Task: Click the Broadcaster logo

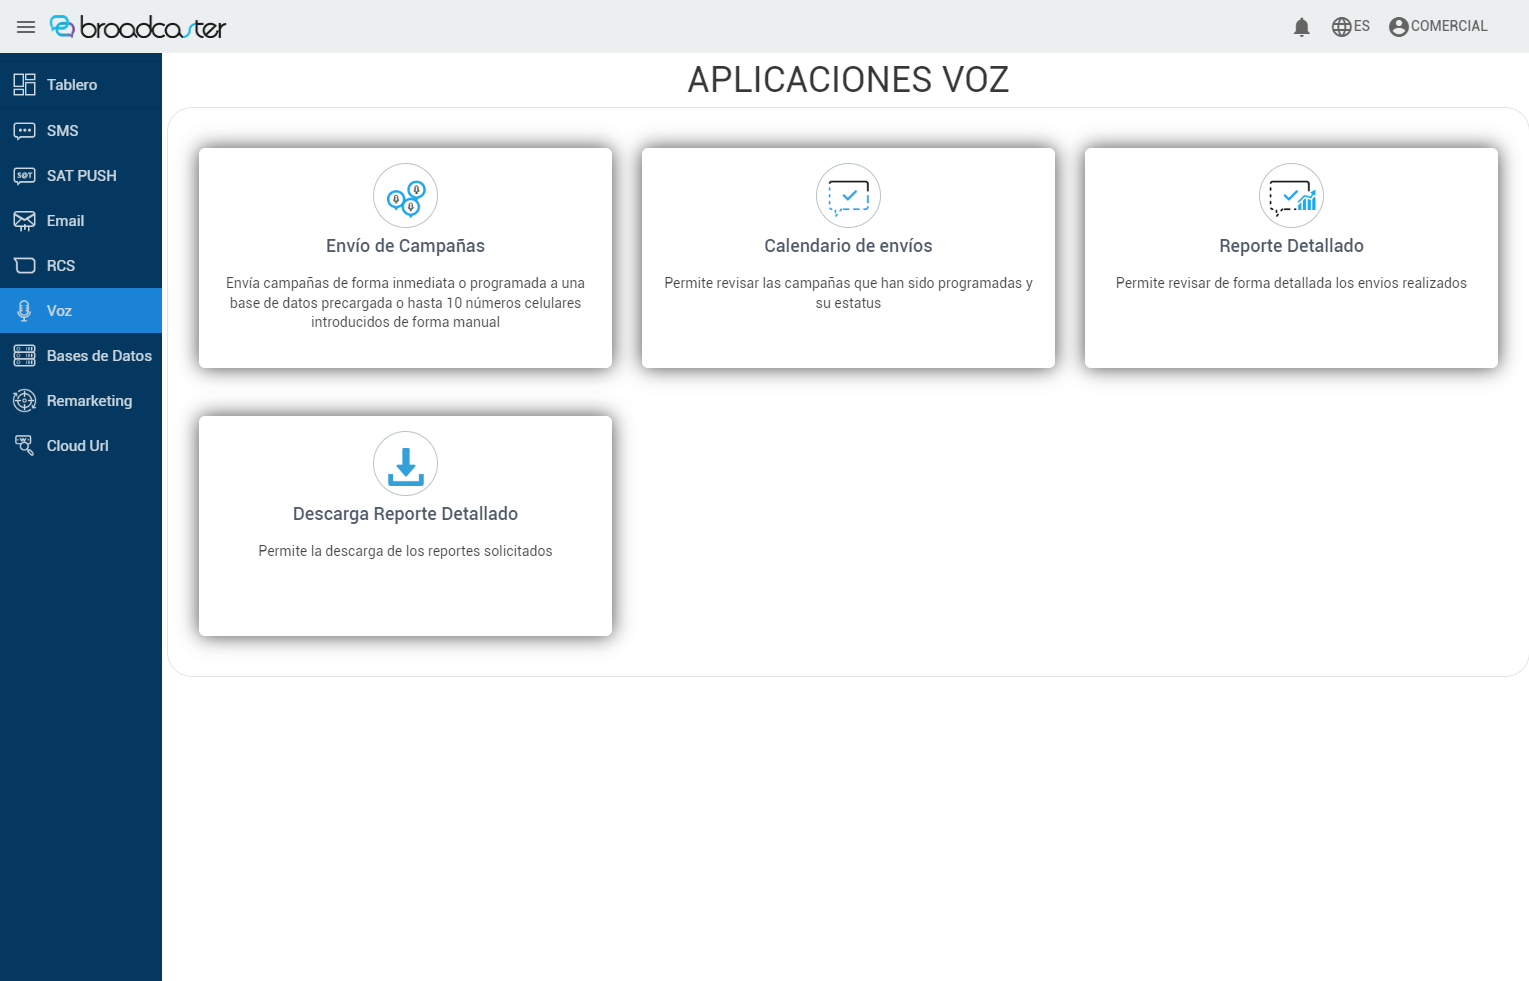Action: (137, 27)
